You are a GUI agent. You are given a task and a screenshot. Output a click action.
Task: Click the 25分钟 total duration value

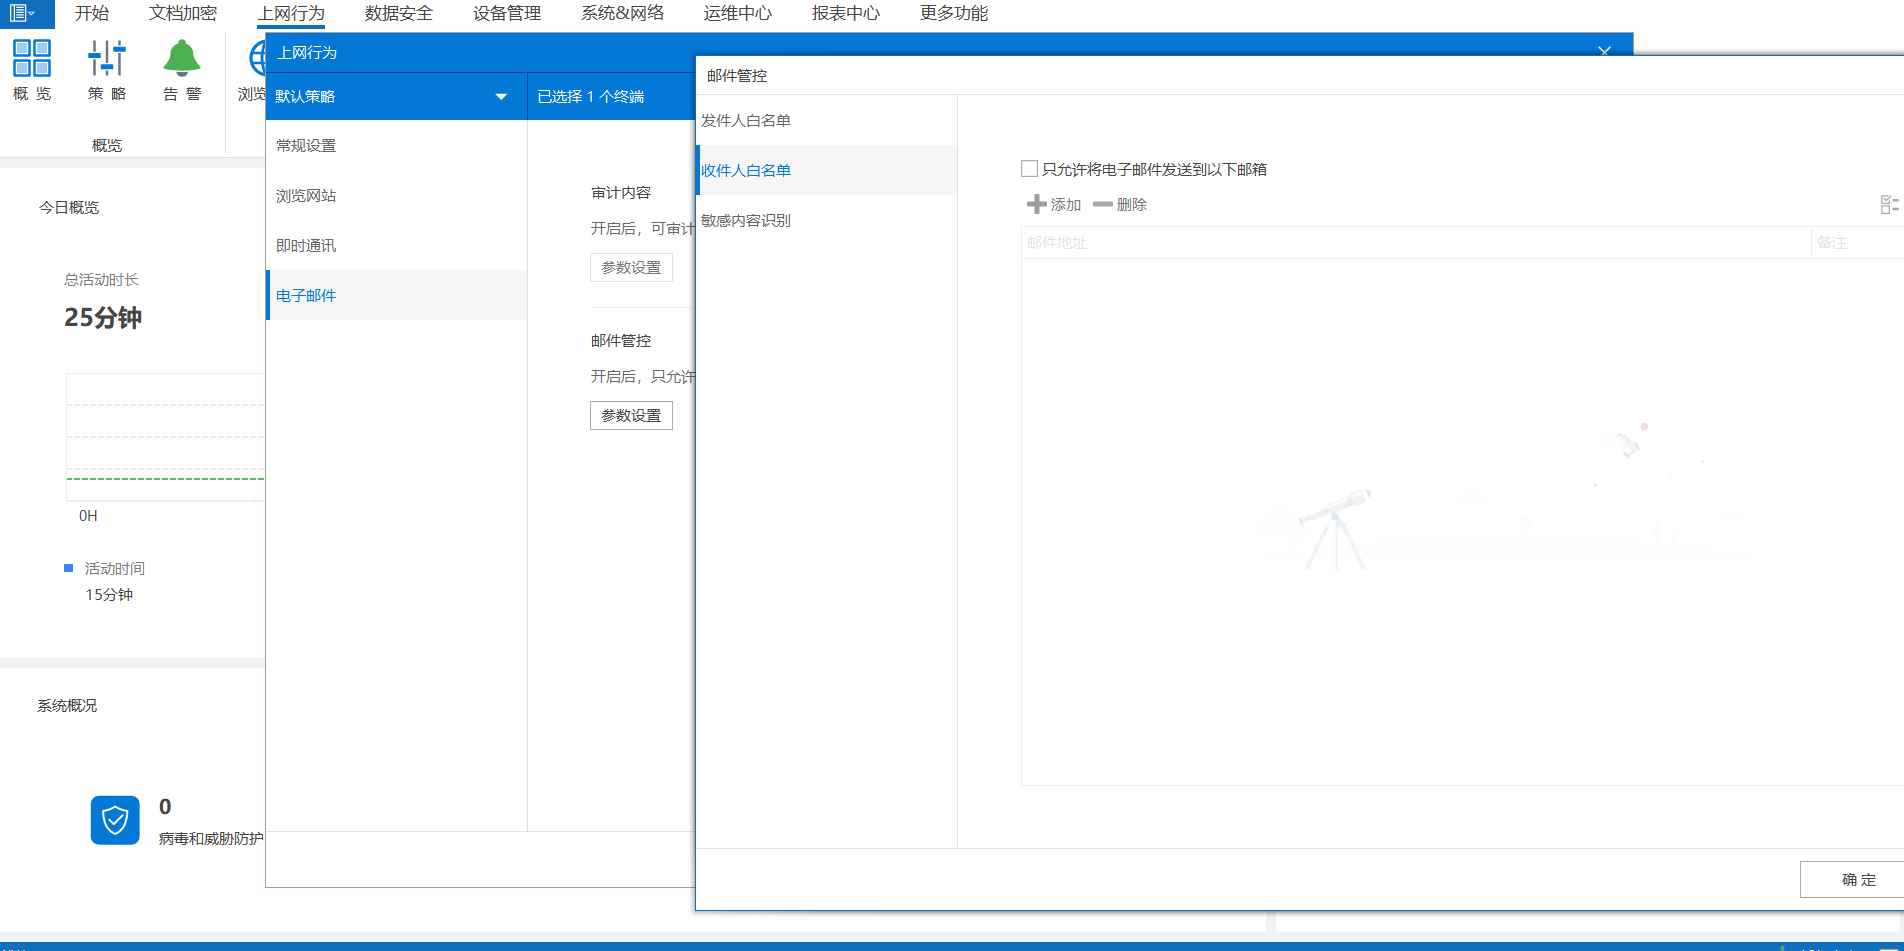[103, 317]
